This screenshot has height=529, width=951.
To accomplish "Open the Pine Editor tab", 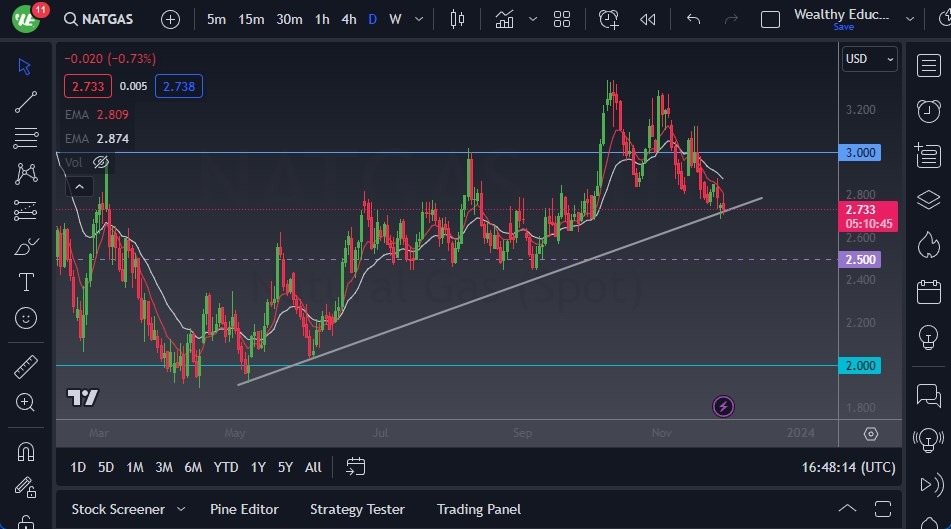I will pyautogui.click(x=244, y=509).
